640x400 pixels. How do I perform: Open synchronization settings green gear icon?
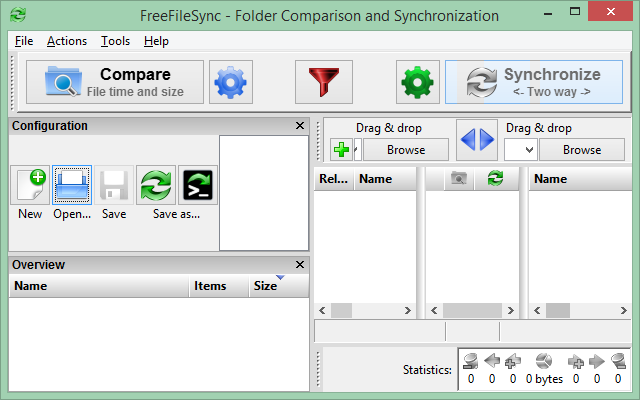(x=417, y=82)
